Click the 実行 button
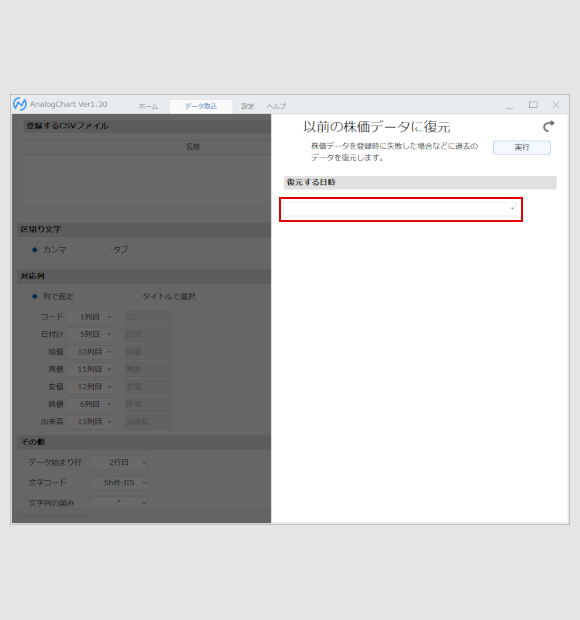The width and height of the screenshot is (580, 620). pos(521,147)
